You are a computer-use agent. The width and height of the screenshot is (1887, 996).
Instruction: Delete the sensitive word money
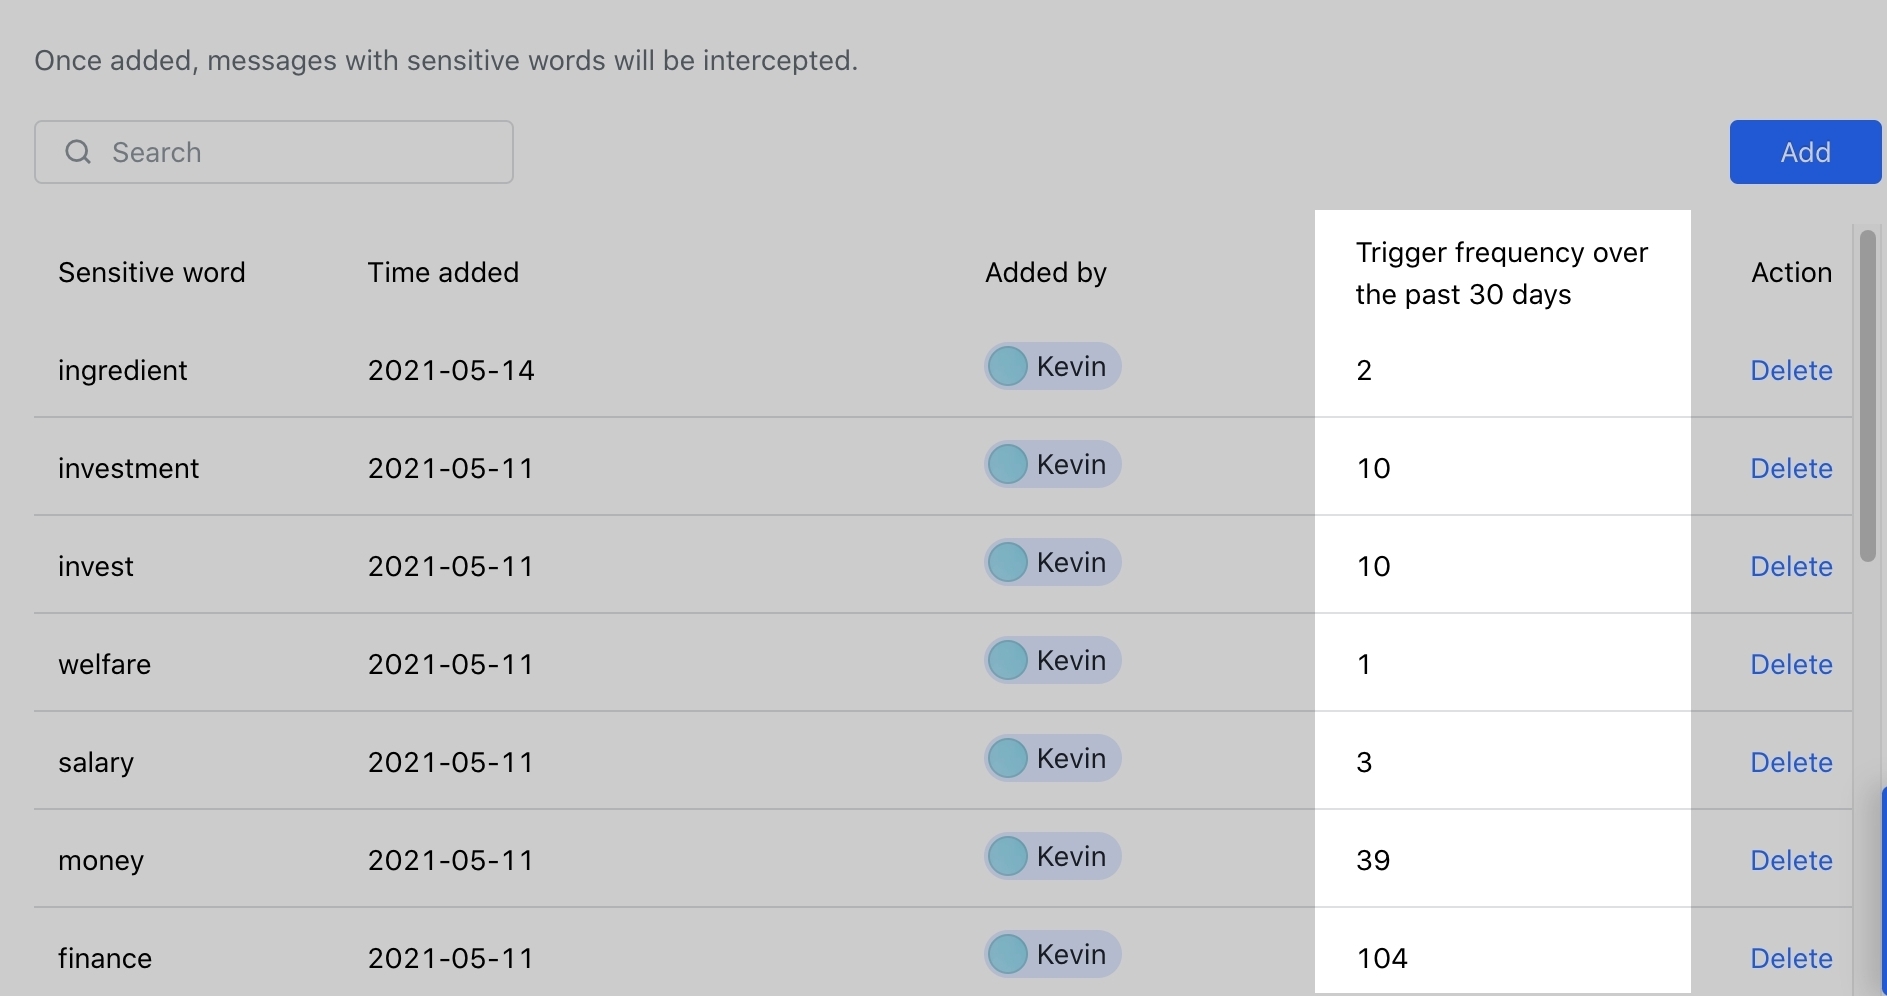click(x=1791, y=861)
